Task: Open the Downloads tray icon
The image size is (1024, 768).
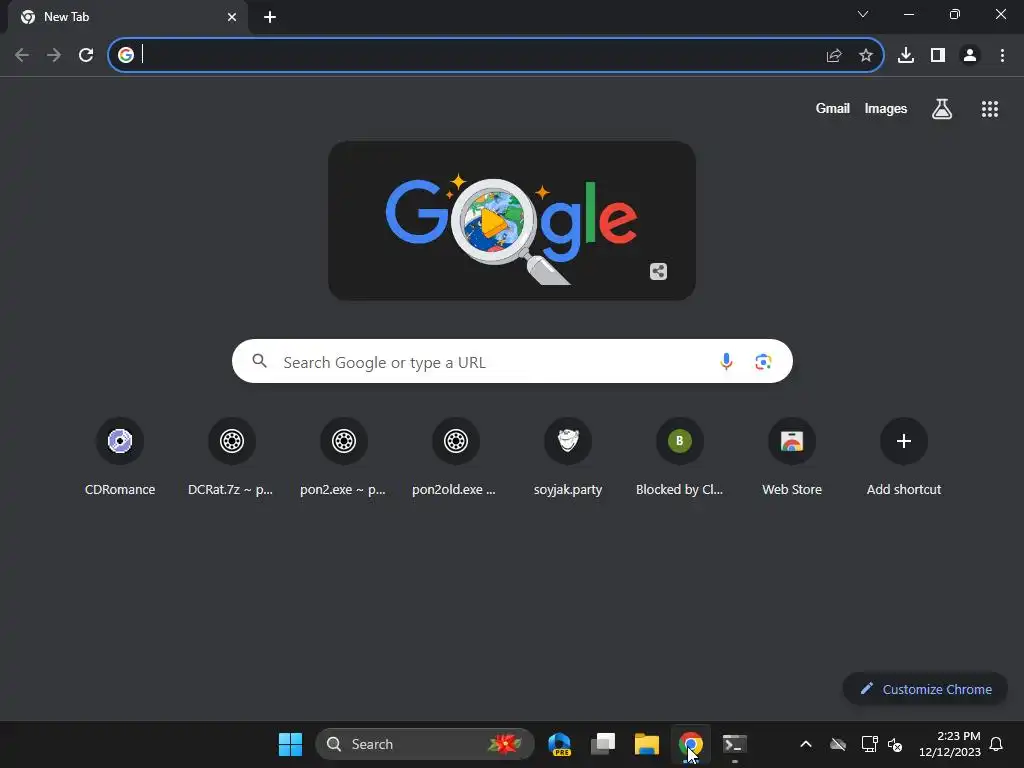Action: (906, 56)
